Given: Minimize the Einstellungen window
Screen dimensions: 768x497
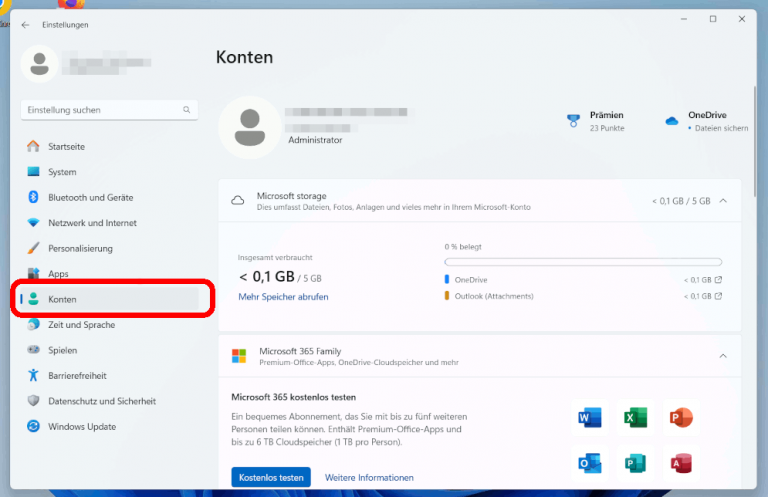Looking at the screenshot, I should coord(684,19).
